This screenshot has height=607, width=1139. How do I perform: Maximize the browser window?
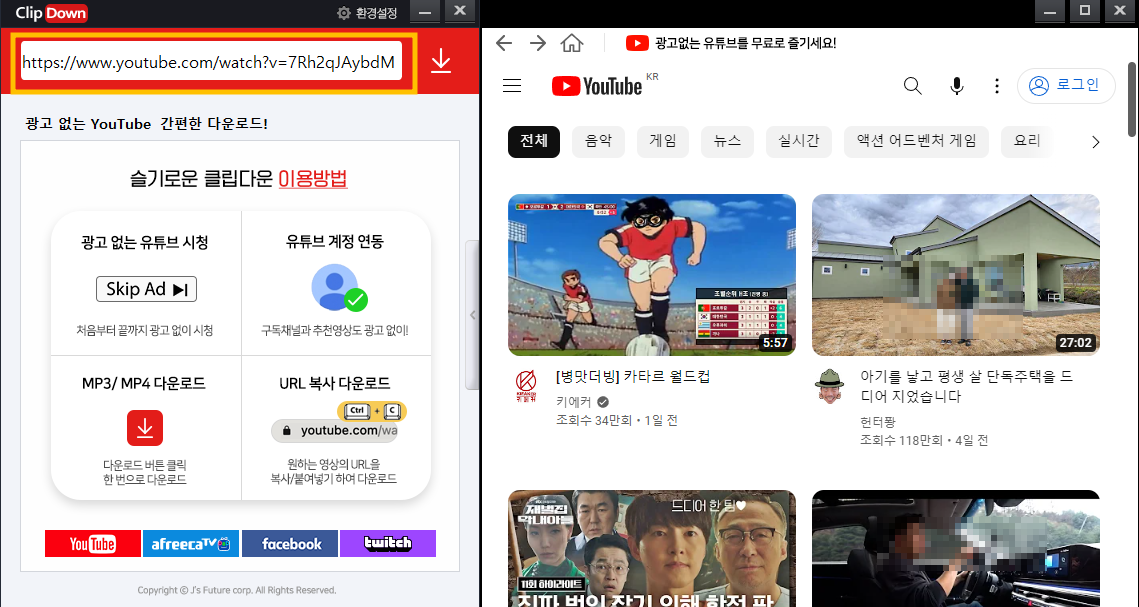[1085, 10]
